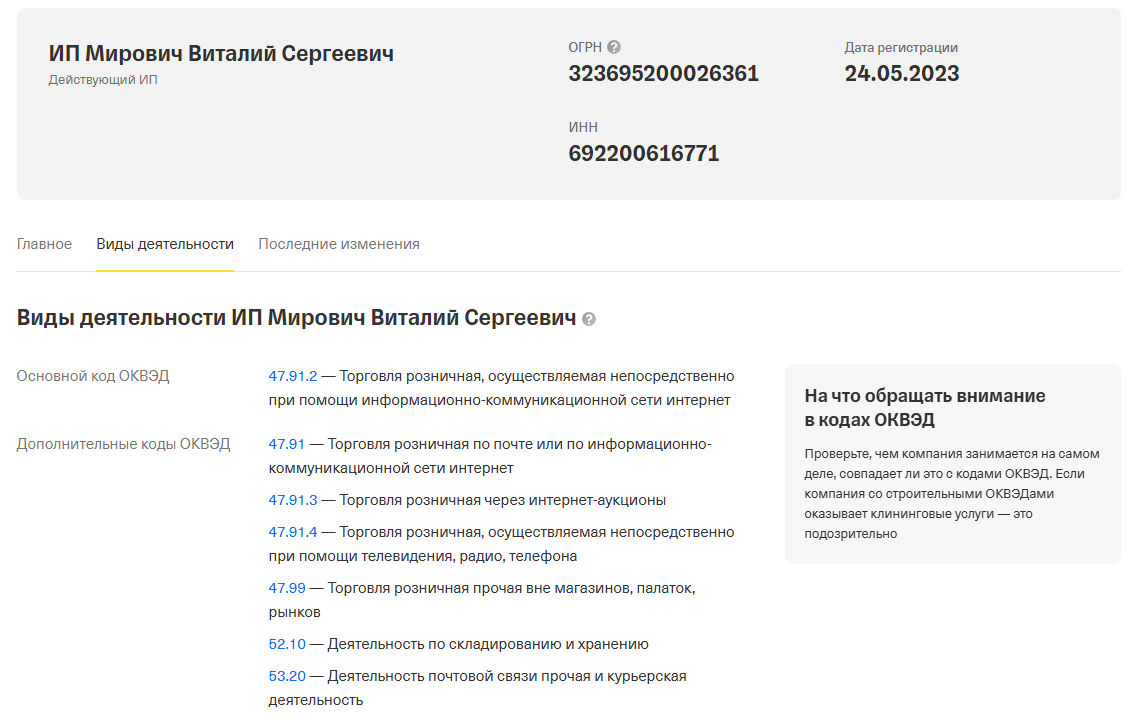Switch to the Главное tab
This screenshot has height=722, width=1144.
pos(45,243)
